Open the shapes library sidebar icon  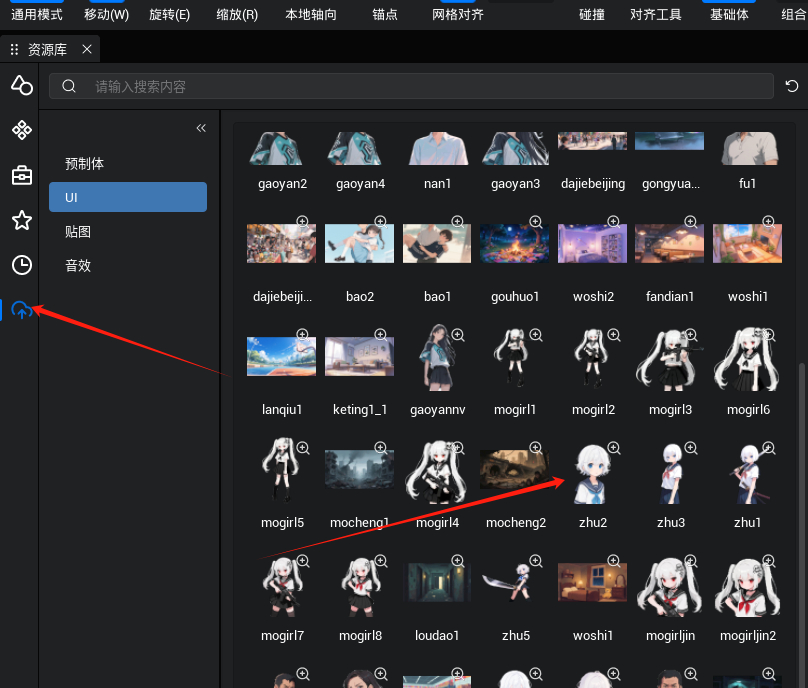coord(22,85)
